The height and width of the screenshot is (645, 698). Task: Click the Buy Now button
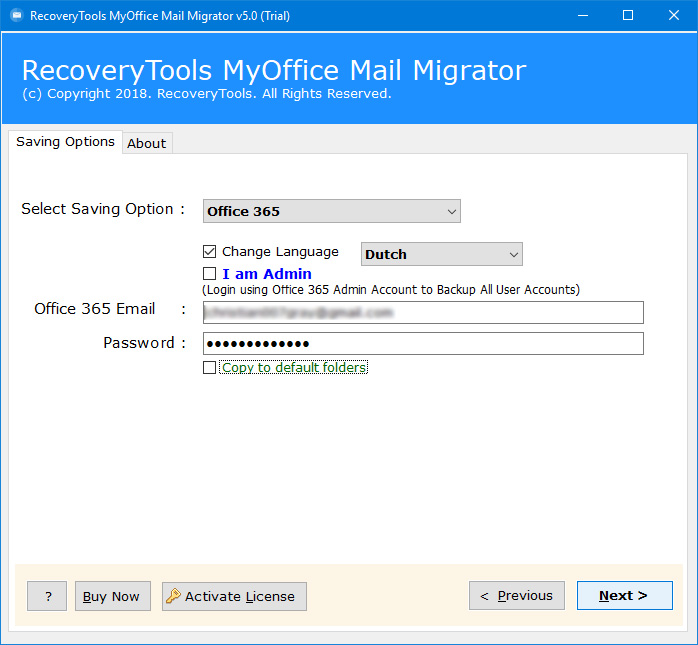coord(113,596)
